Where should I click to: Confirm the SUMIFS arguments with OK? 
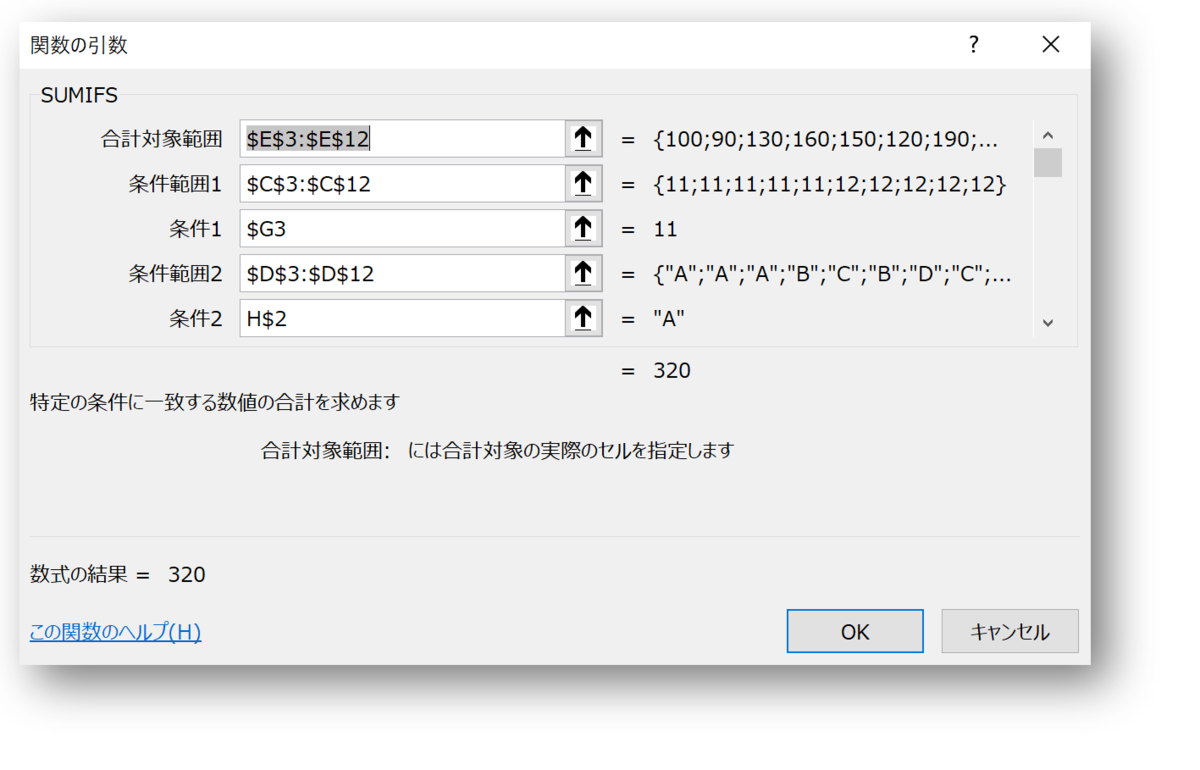pos(855,631)
